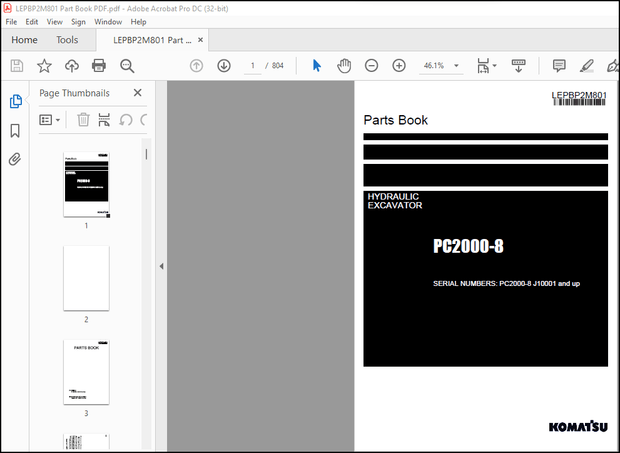
Task: Add a comment sticky note
Action: click(x=559, y=66)
